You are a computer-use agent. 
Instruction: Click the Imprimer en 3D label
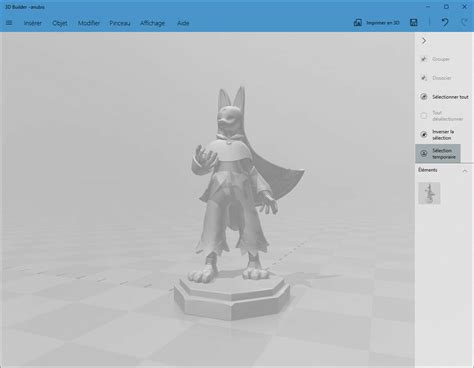383,23
